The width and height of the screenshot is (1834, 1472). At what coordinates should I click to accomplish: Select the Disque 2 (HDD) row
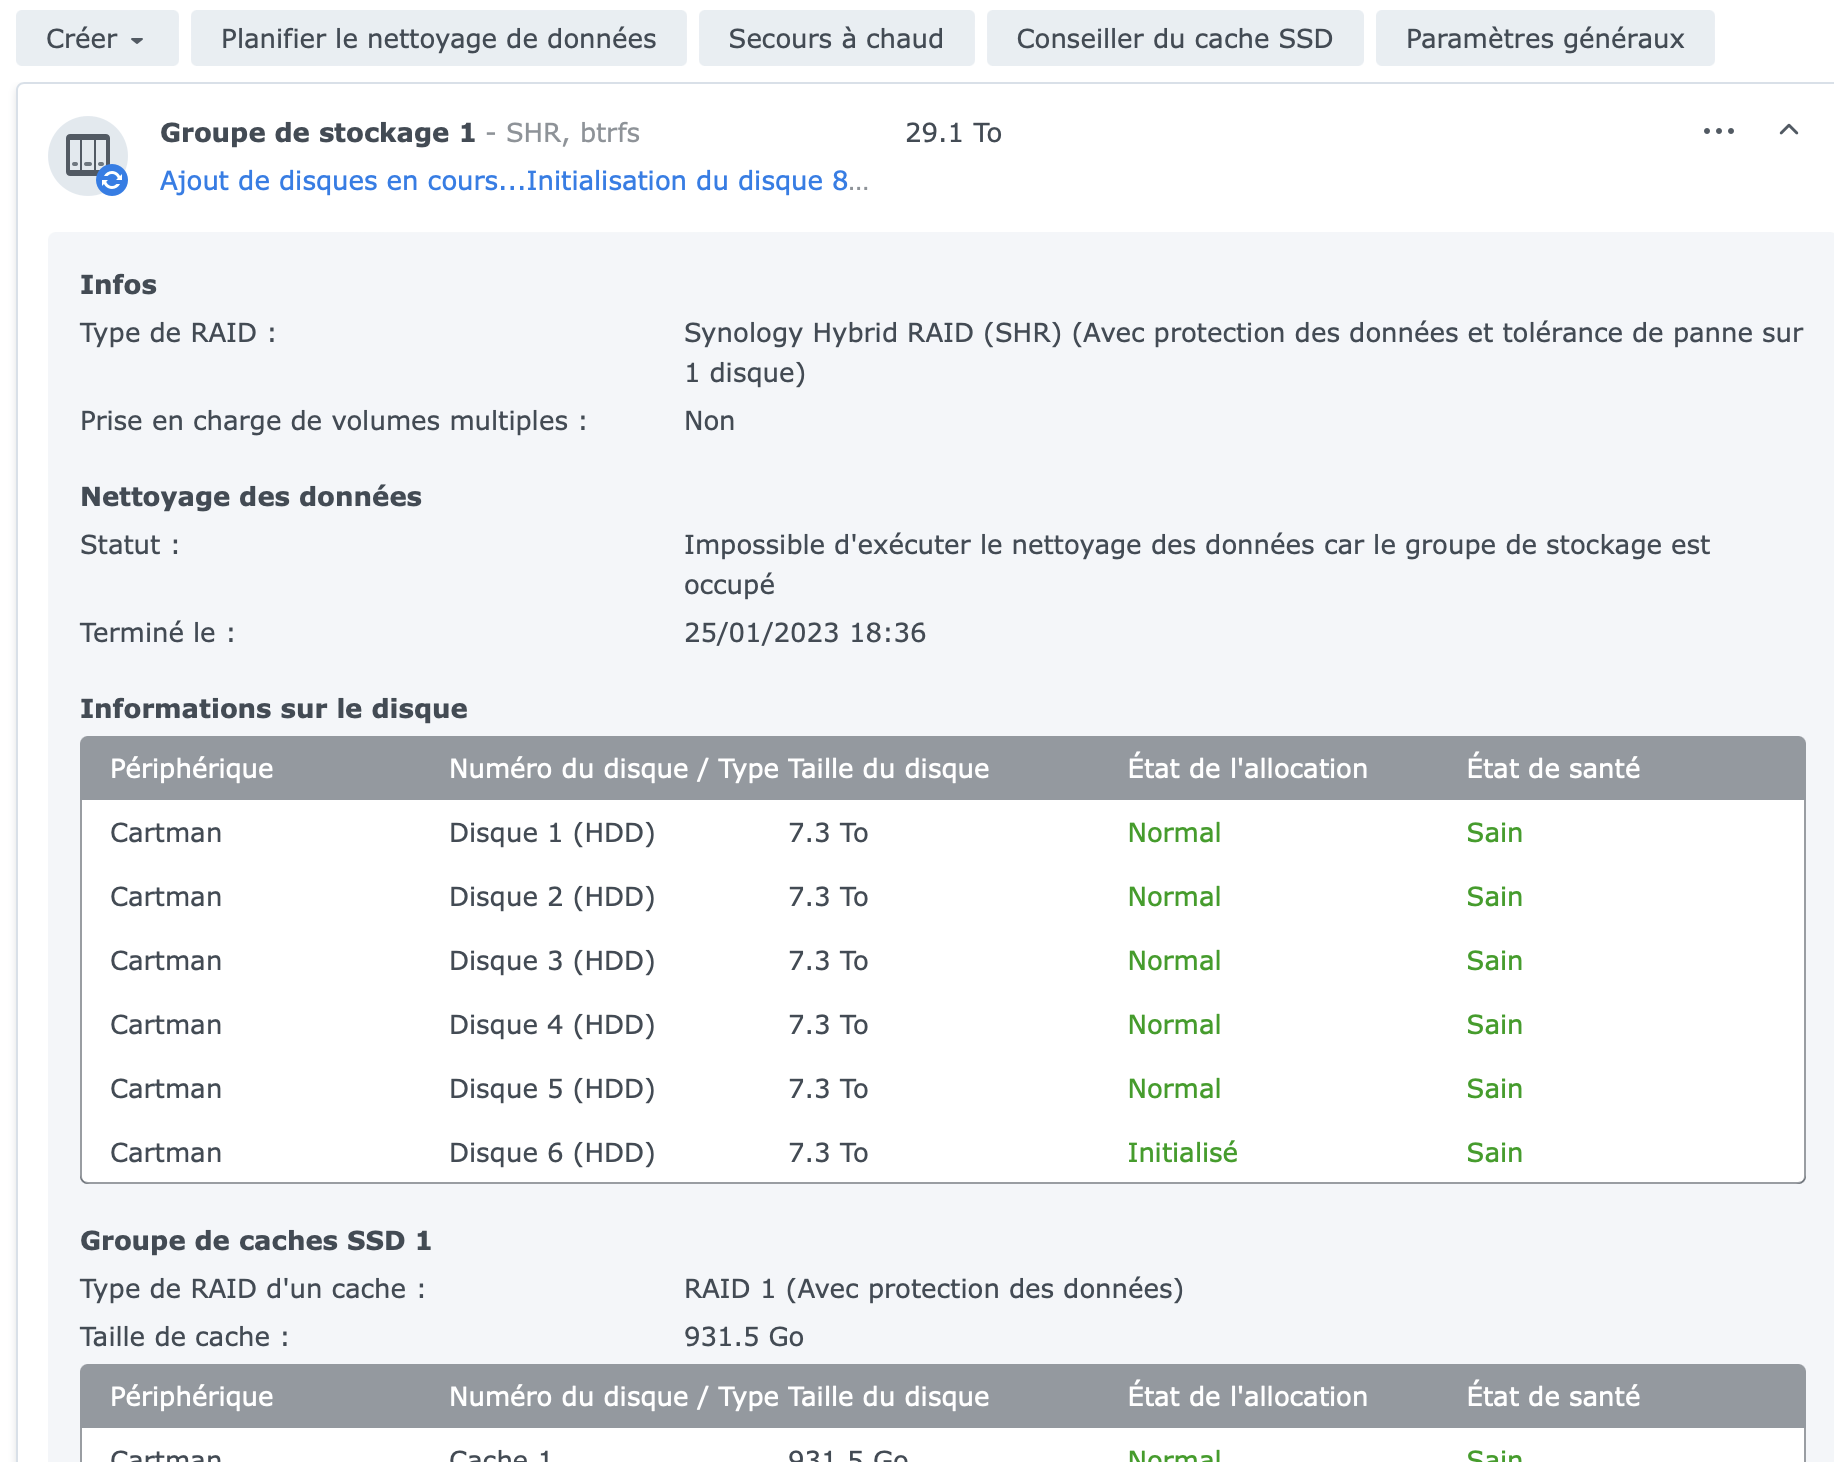(x=552, y=897)
